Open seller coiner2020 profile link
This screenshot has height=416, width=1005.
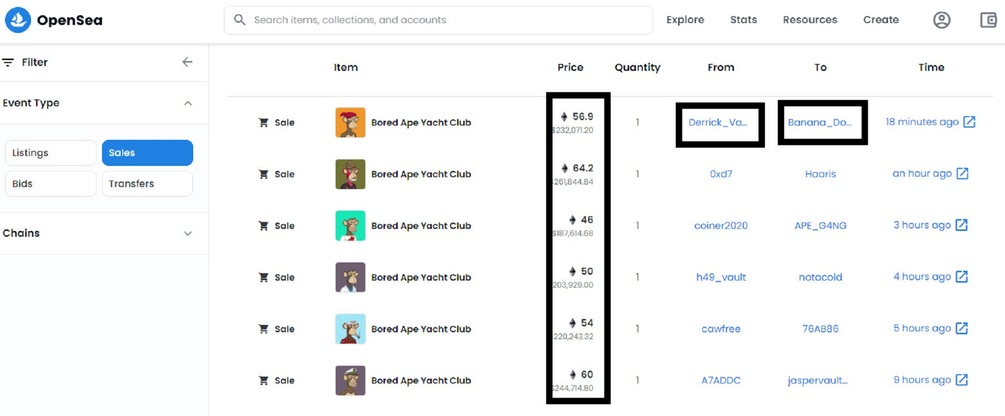point(720,225)
